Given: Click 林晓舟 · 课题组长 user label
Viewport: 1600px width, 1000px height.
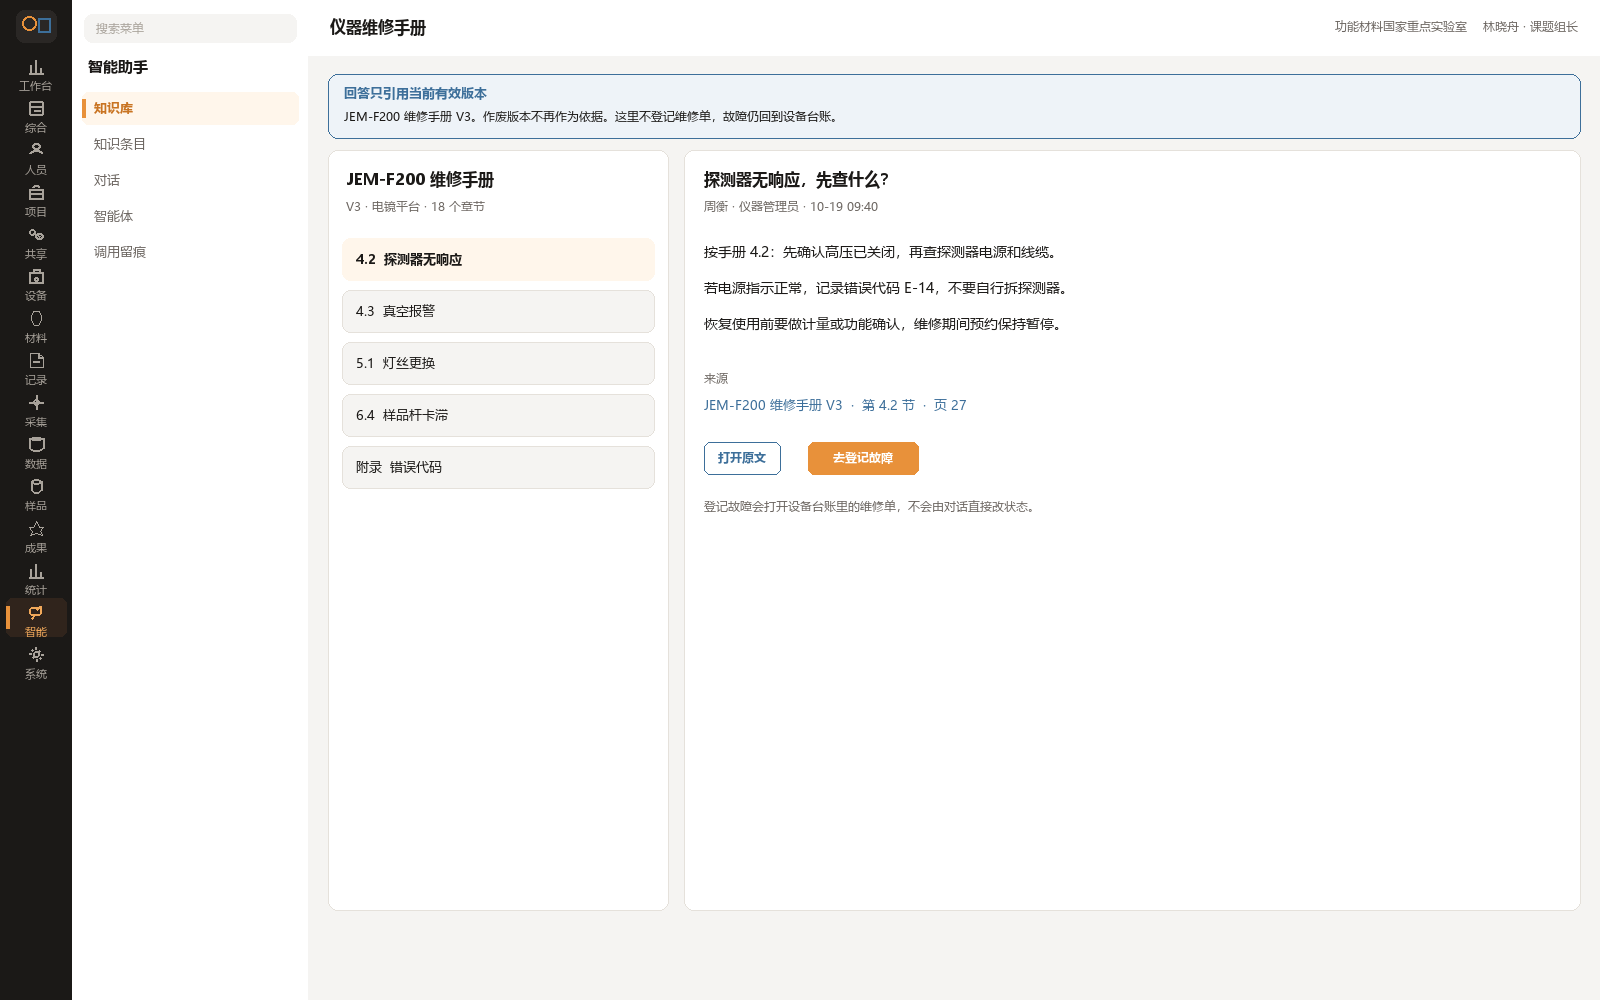Looking at the screenshot, I should (x=1530, y=27).
